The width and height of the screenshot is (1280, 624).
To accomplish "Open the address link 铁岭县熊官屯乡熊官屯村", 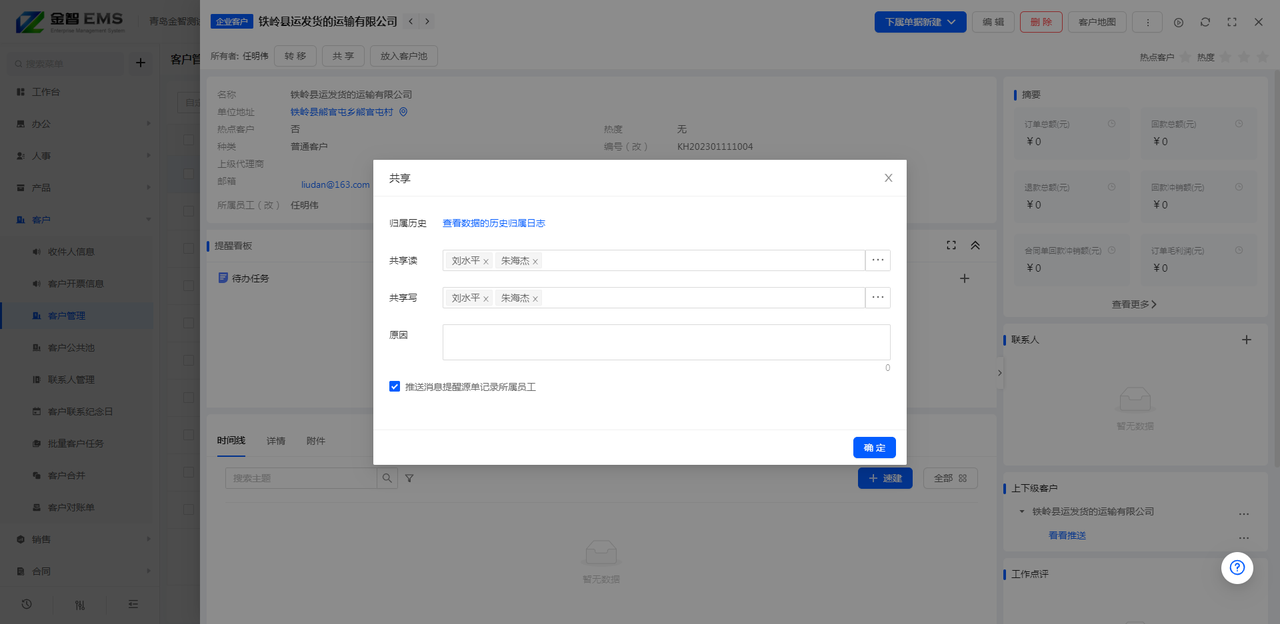I will 342,112.
